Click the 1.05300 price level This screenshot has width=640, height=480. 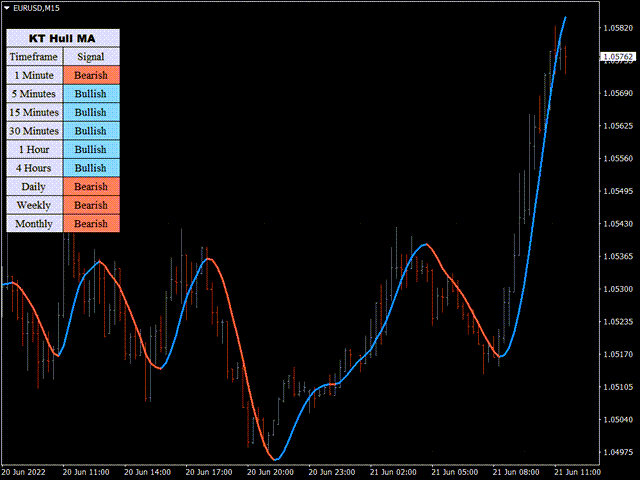click(x=618, y=289)
